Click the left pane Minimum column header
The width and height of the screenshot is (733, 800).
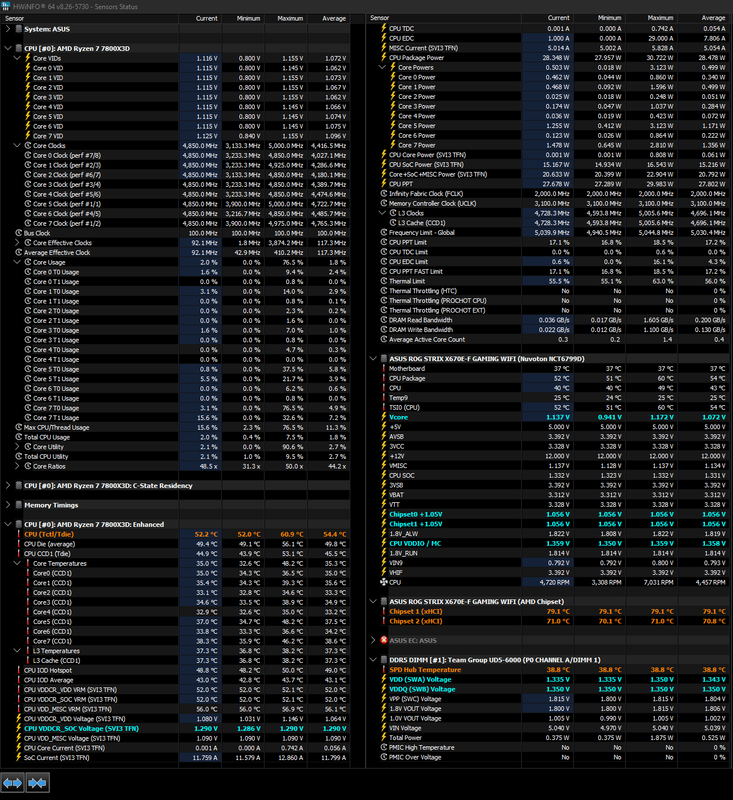point(243,18)
